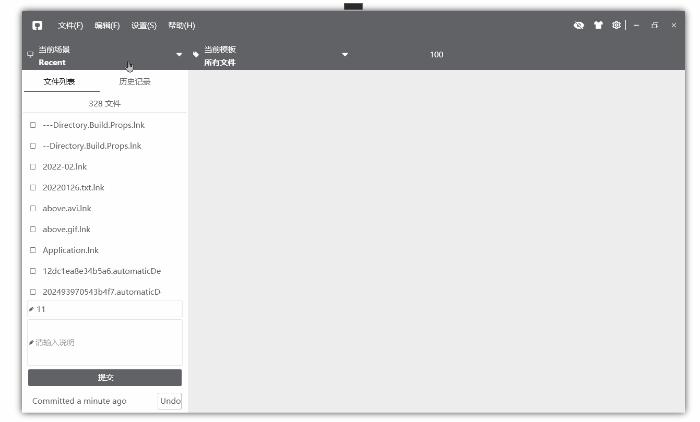Open the 帮助(H) menu
This screenshot has width=700, height=422.
[x=181, y=25]
